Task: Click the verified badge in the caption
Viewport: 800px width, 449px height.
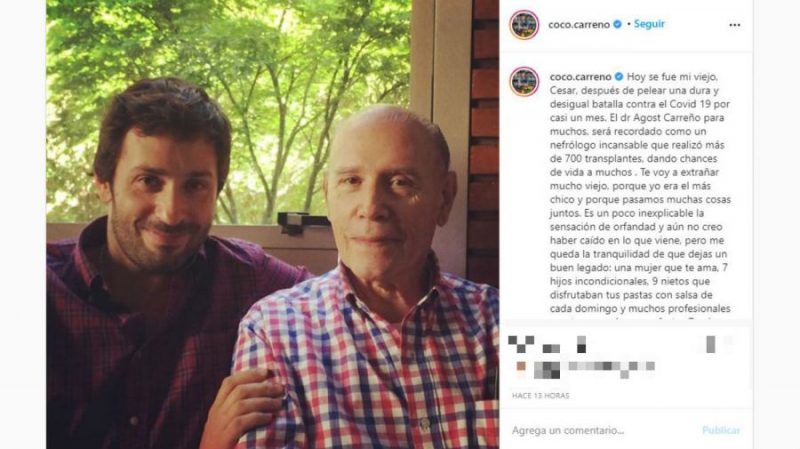Action: tap(619, 77)
